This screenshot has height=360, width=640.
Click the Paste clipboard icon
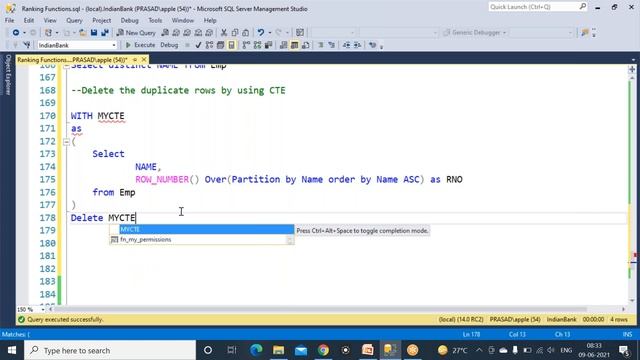246,33
